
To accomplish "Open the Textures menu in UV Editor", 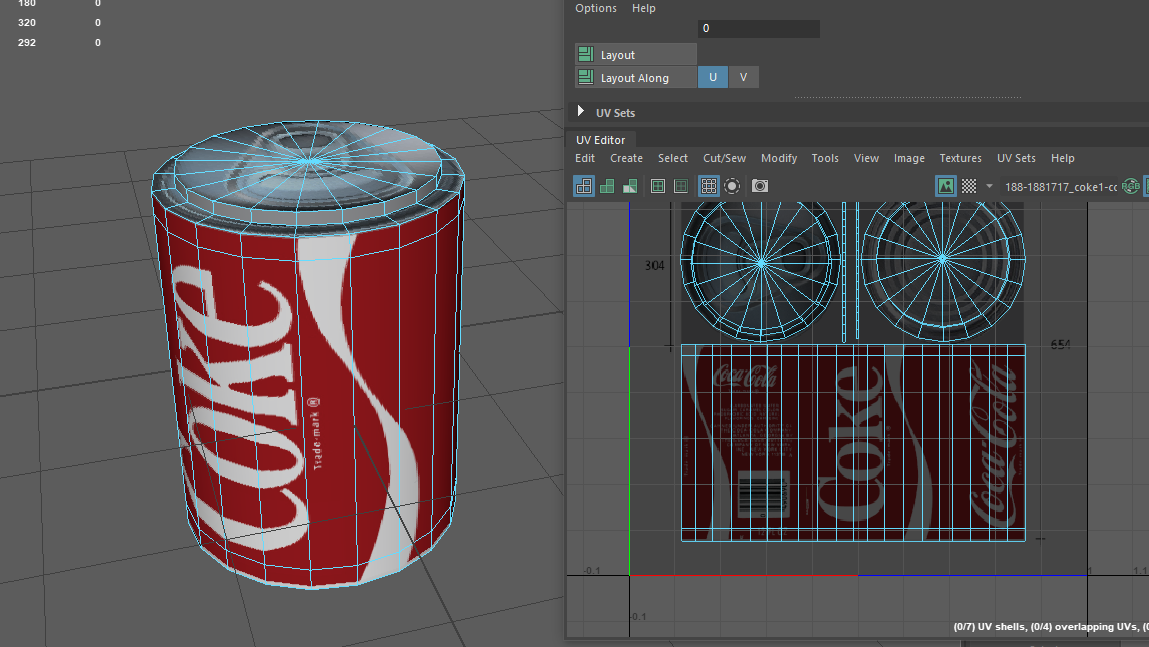I will pos(960,158).
